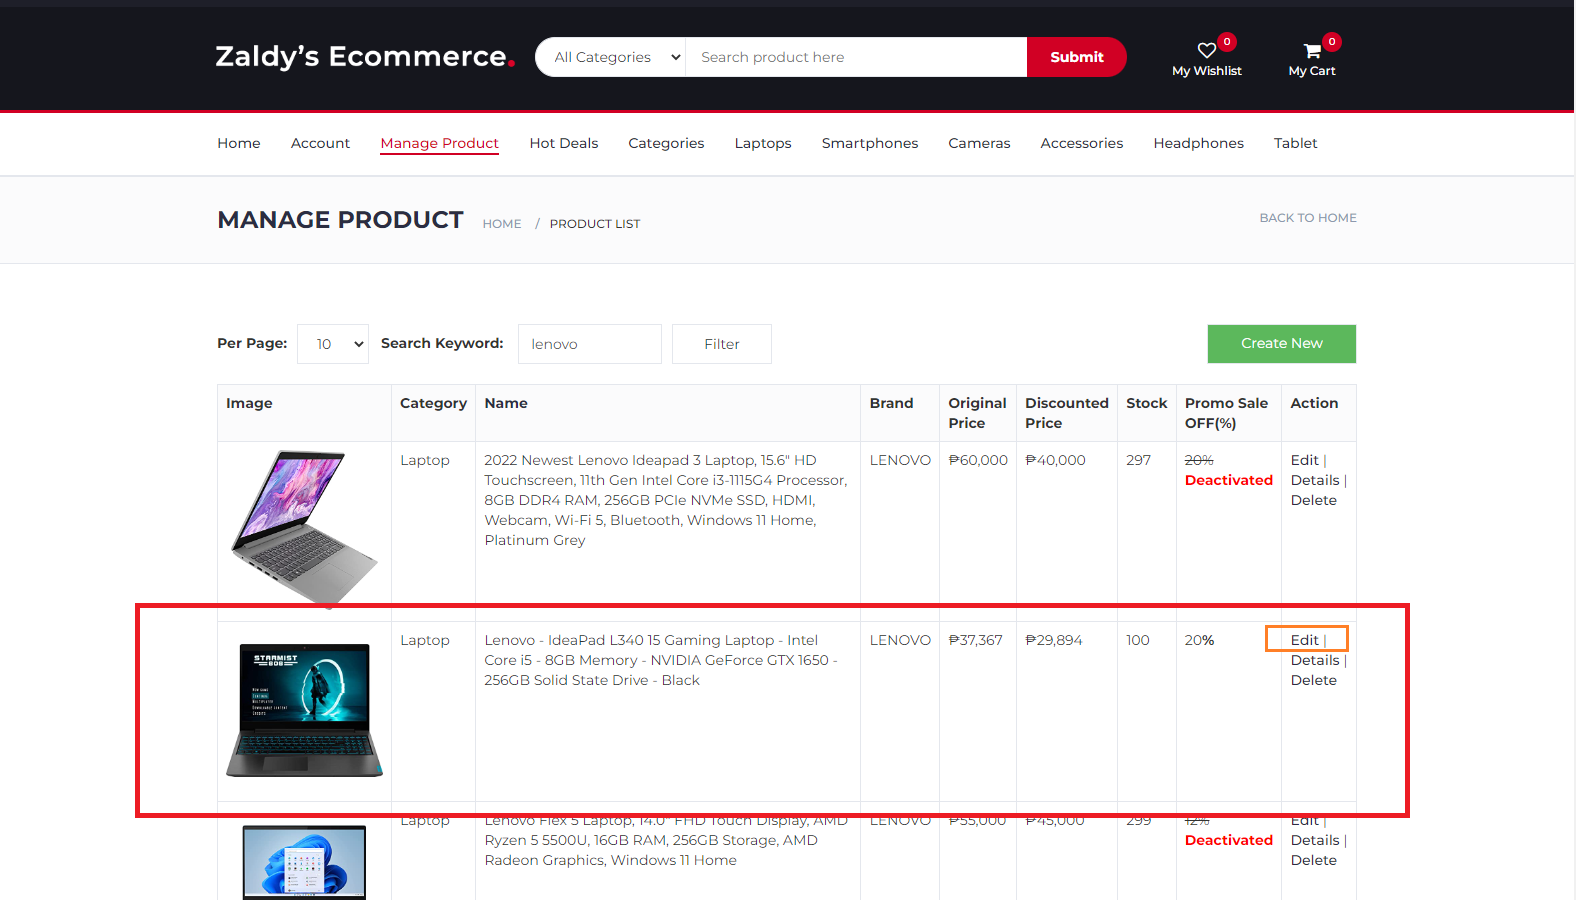Click the PRODUCT LIST breadcrumb
Image resolution: width=1576 pixels, height=914 pixels.
click(x=595, y=224)
